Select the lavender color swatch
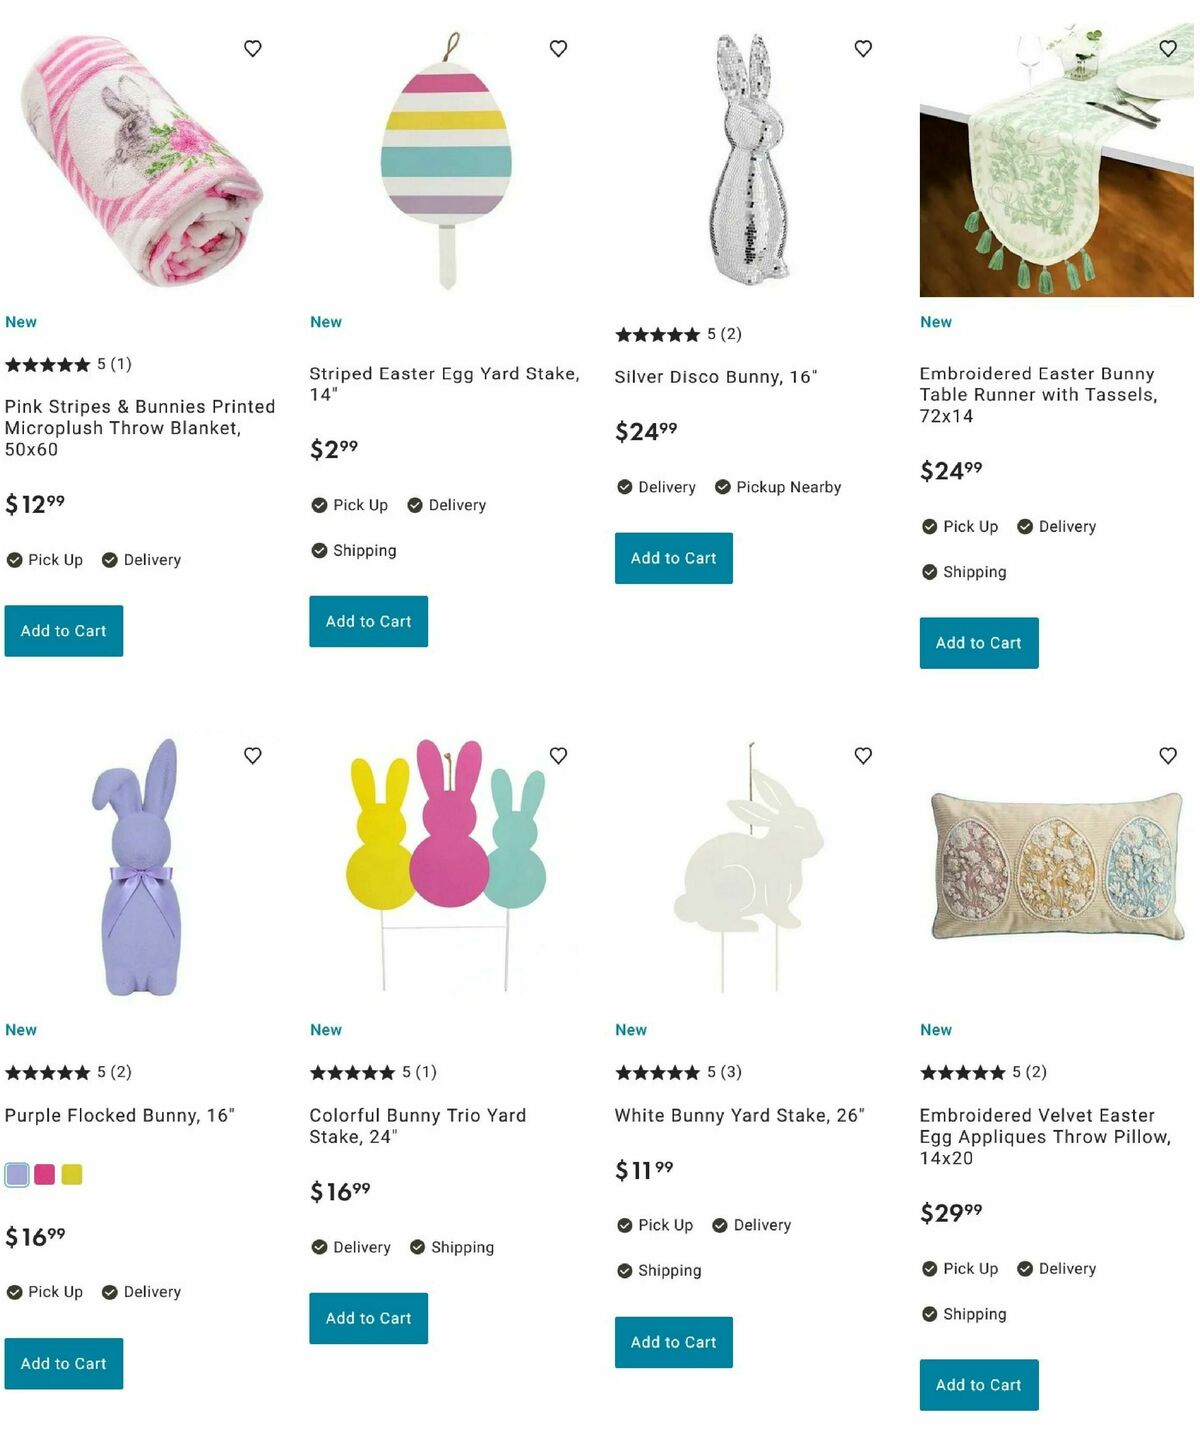The image size is (1200, 1429). click(17, 1174)
